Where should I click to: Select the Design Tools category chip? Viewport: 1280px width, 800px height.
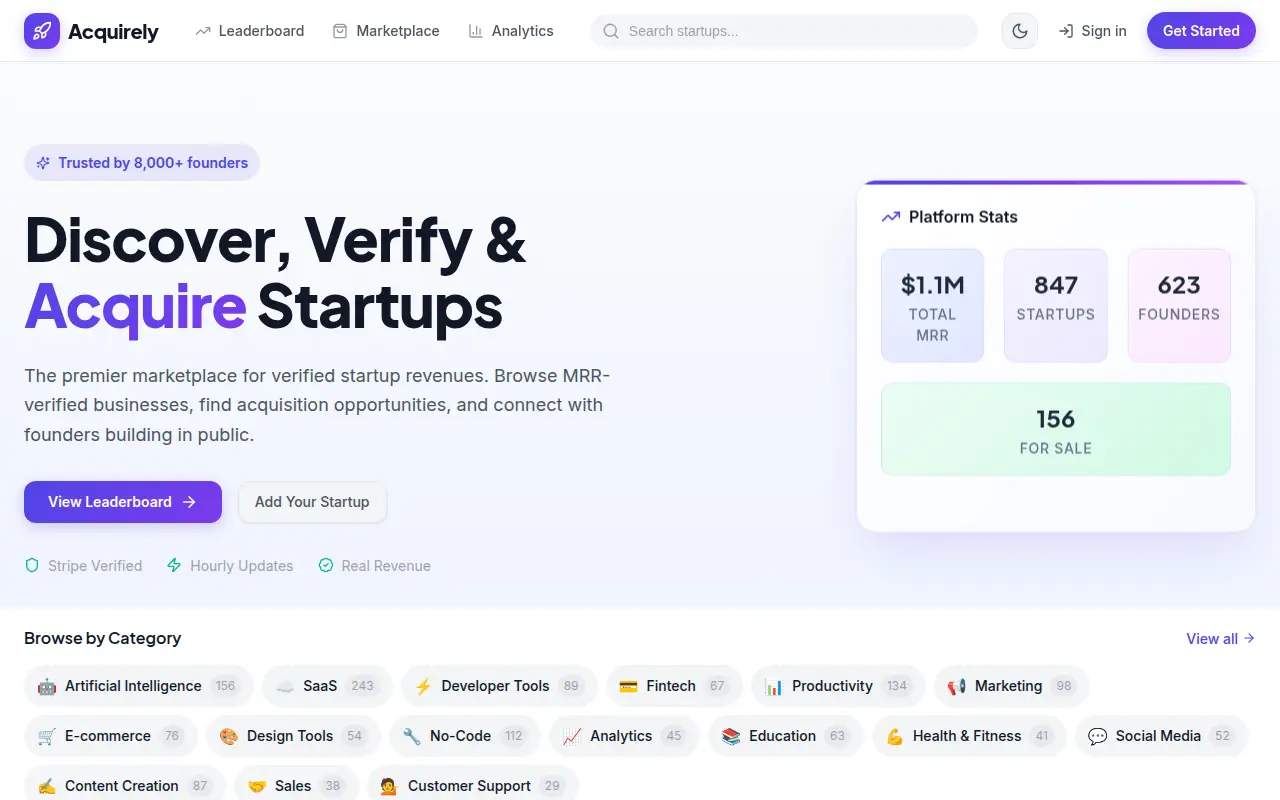(293, 736)
